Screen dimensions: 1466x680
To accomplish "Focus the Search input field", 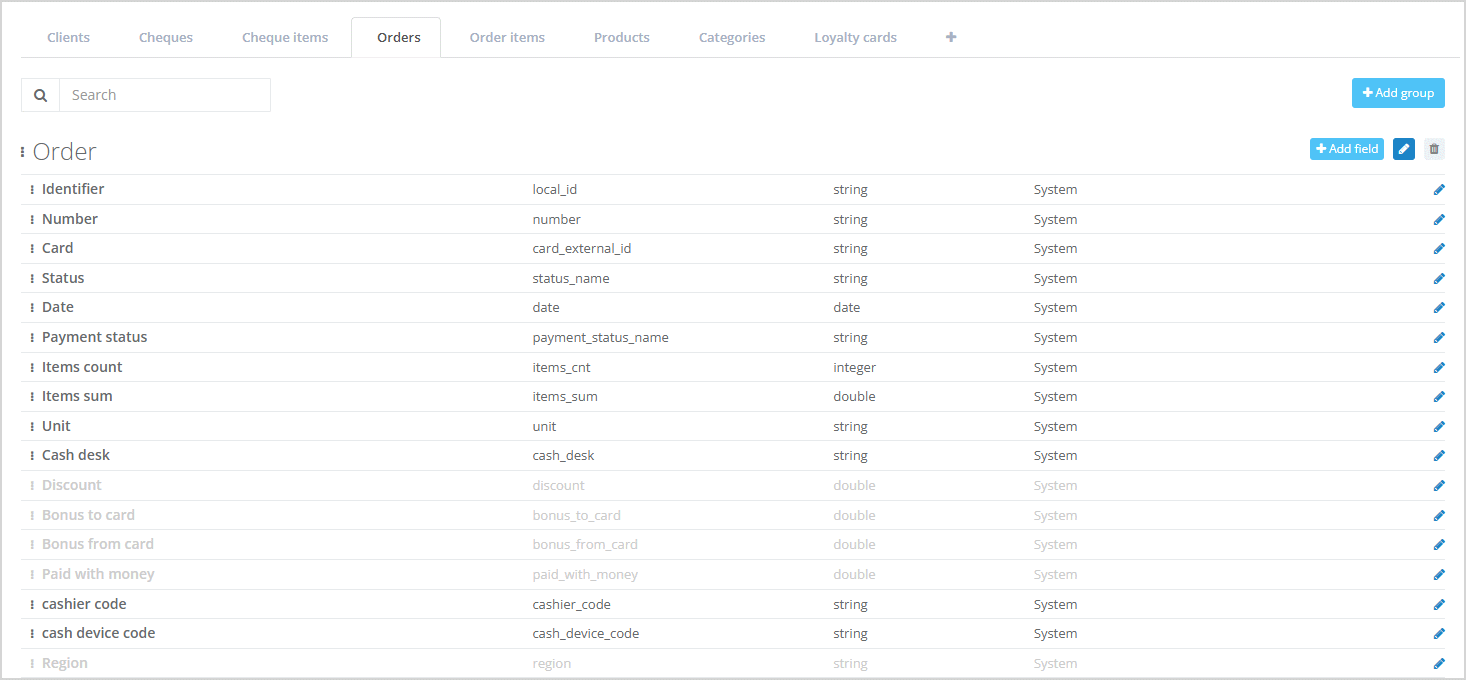I will click(x=165, y=95).
